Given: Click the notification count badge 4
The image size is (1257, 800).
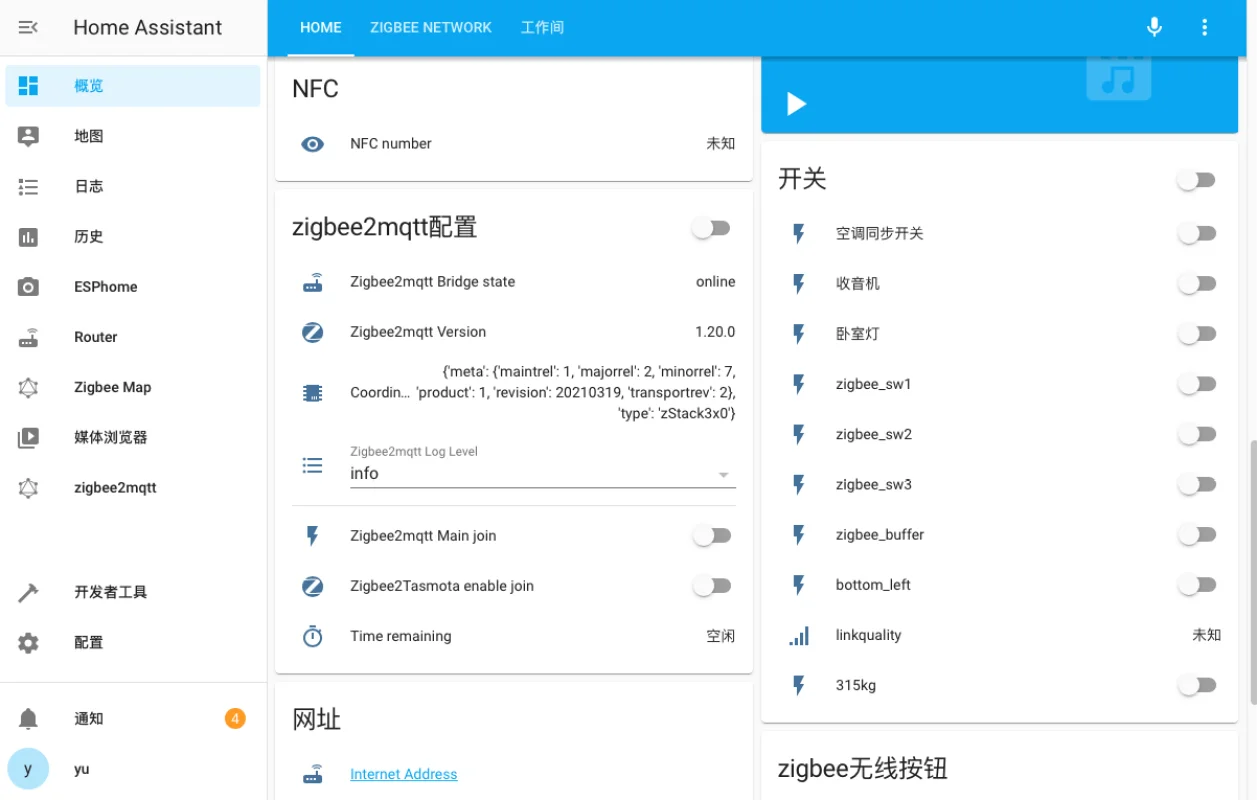Looking at the screenshot, I should pos(235,718).
